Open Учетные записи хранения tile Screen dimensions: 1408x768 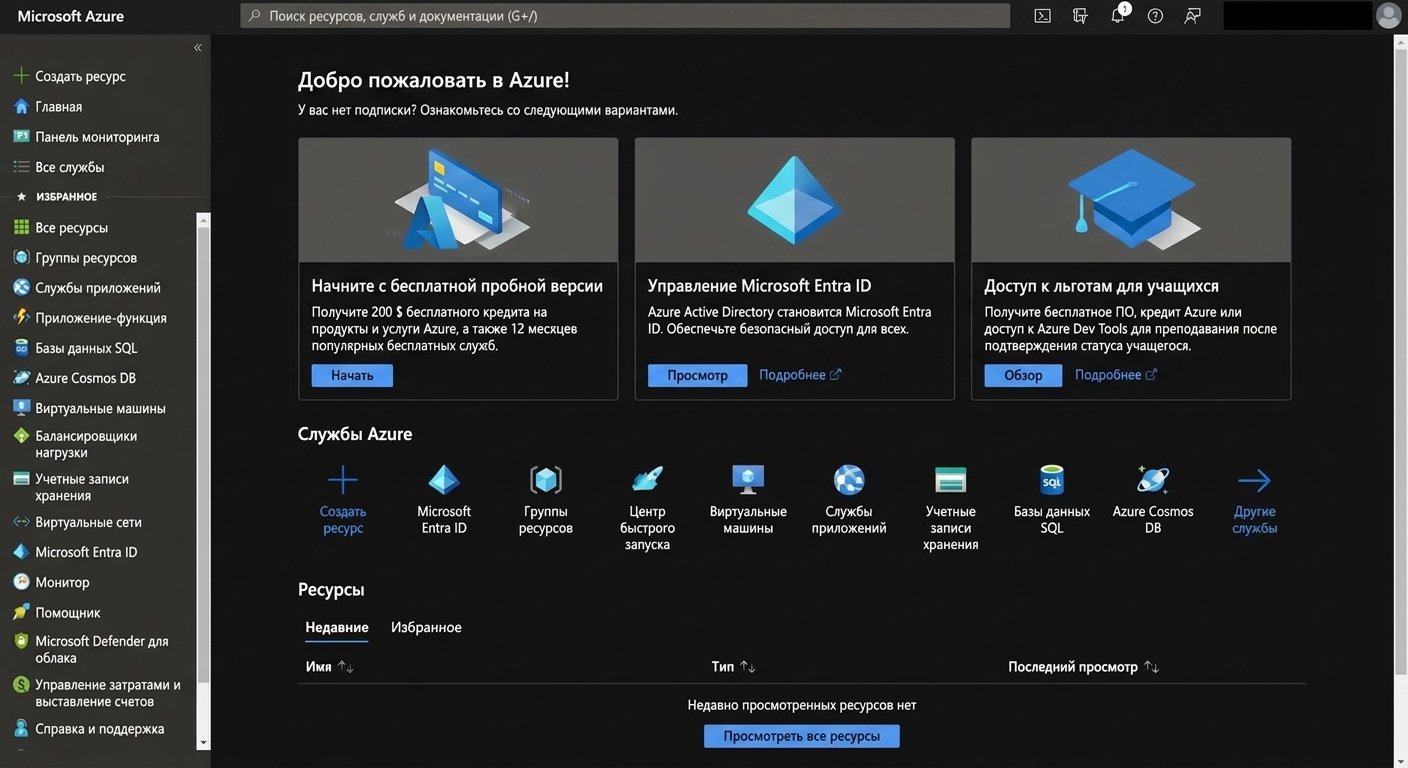tap(950, 508)
